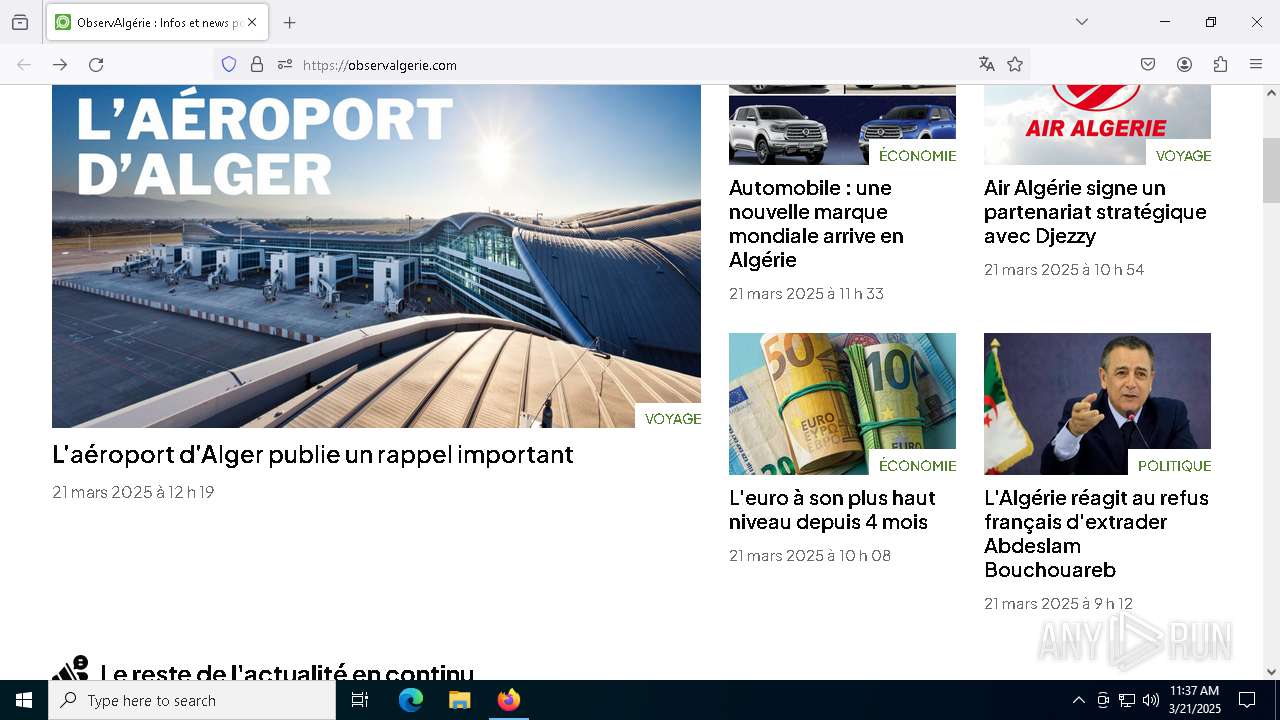The image size is (1280, 720).
Task: Click the Meet Now tray icon
Action: pyautogui.click(x=1103, y=700)
